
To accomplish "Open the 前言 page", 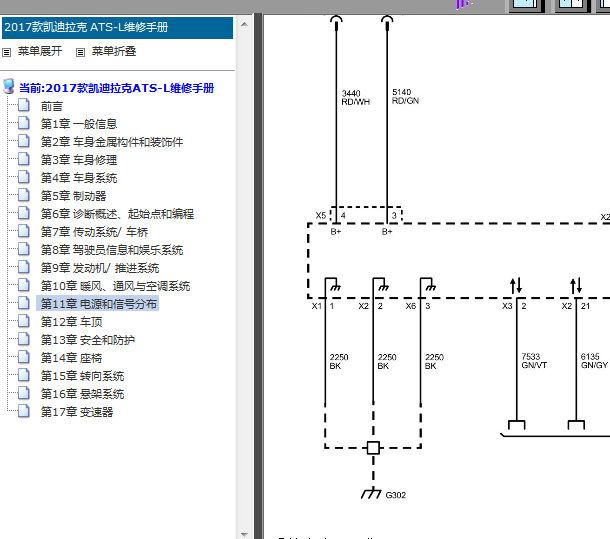I will [x=52, y=106].
